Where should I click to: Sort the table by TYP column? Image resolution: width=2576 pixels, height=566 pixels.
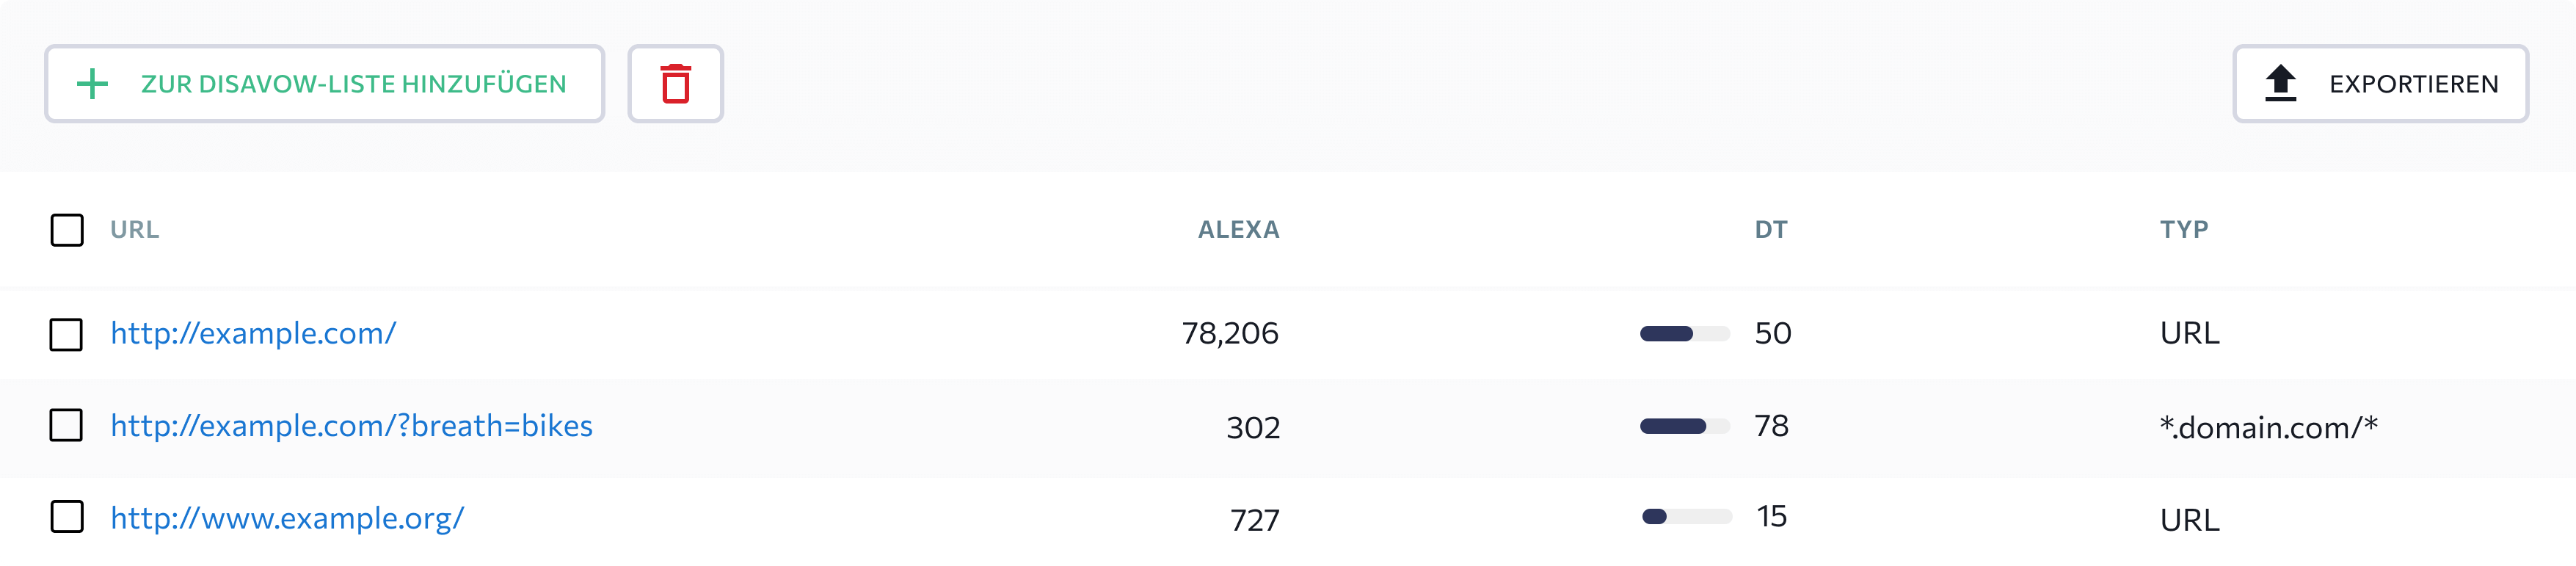[2184, 230]
